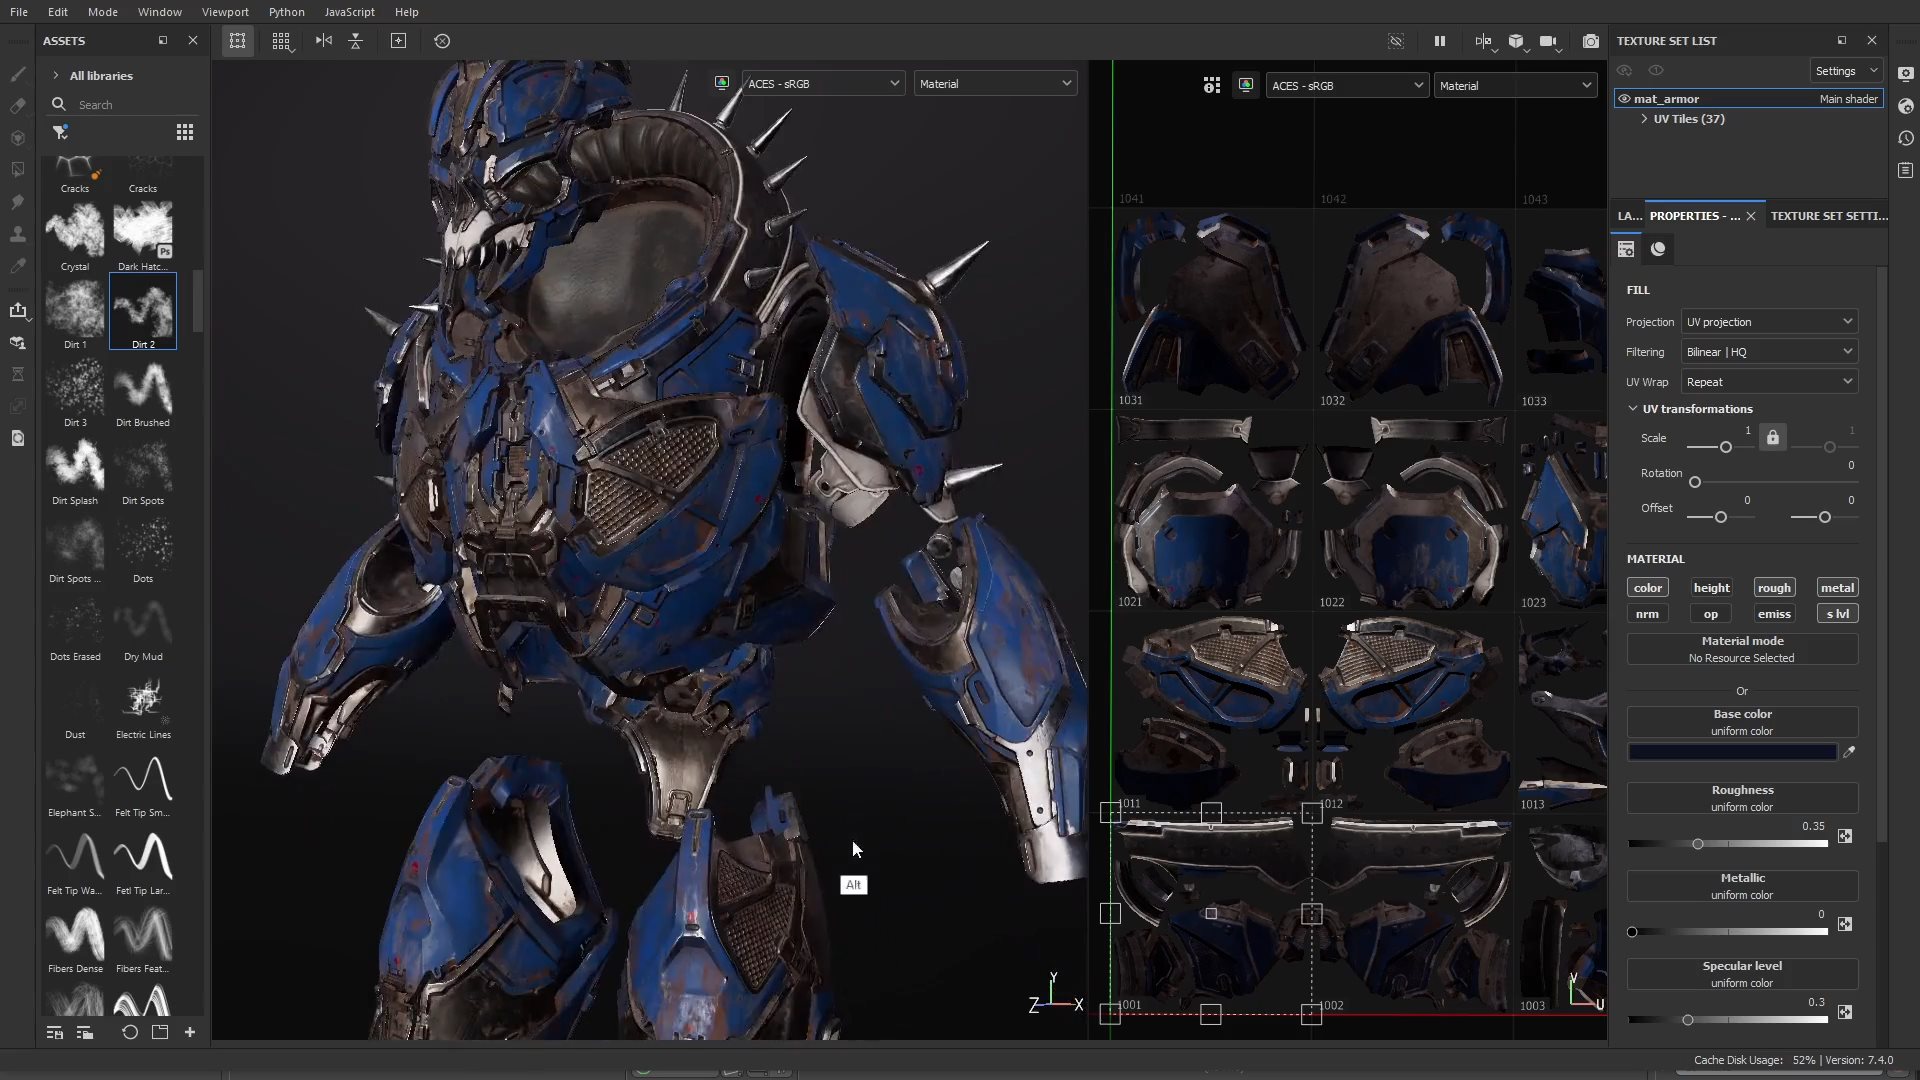Open the Python menu
Image resolution: width=1920 pixels, height=1080 pixels.
coord(287,12)
